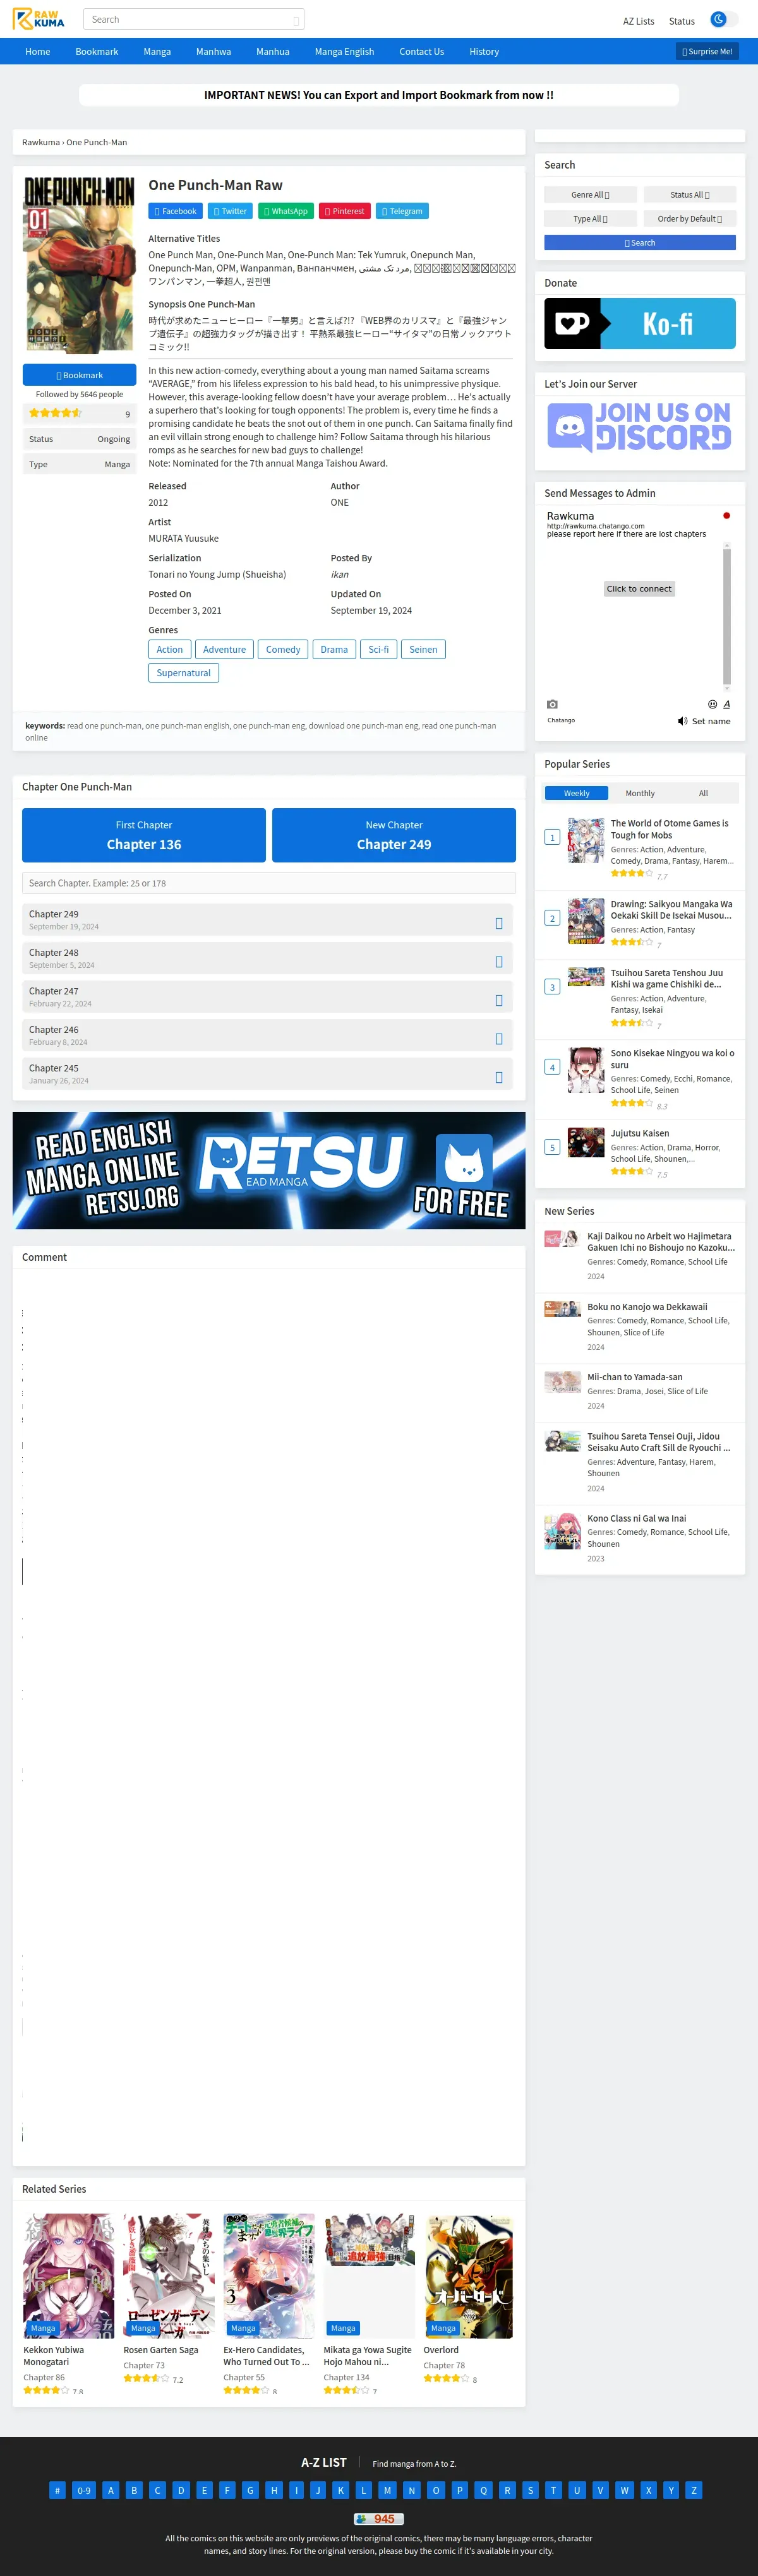Click the Rawkuma logo
Viewport: 758px width, 2576px height.
[x=38, y=19]
